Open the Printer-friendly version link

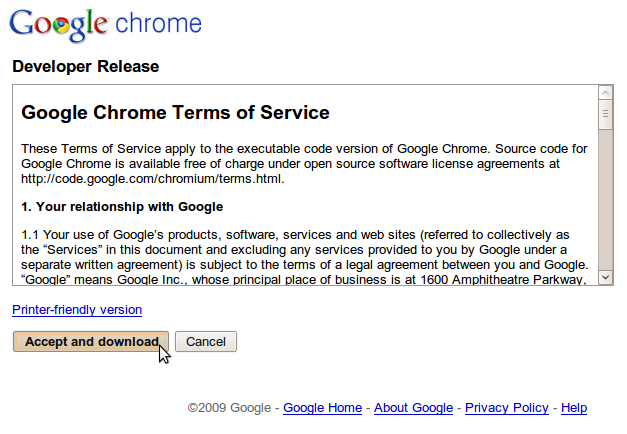coord(77,310)
